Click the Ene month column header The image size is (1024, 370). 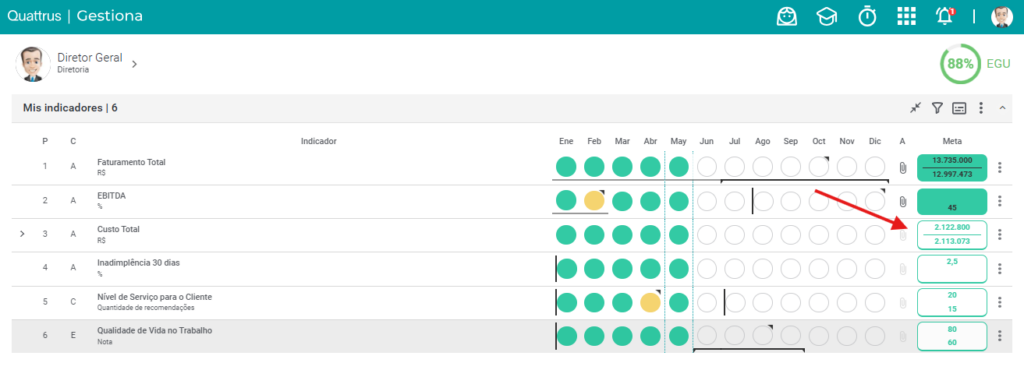[x=566, y=141]
